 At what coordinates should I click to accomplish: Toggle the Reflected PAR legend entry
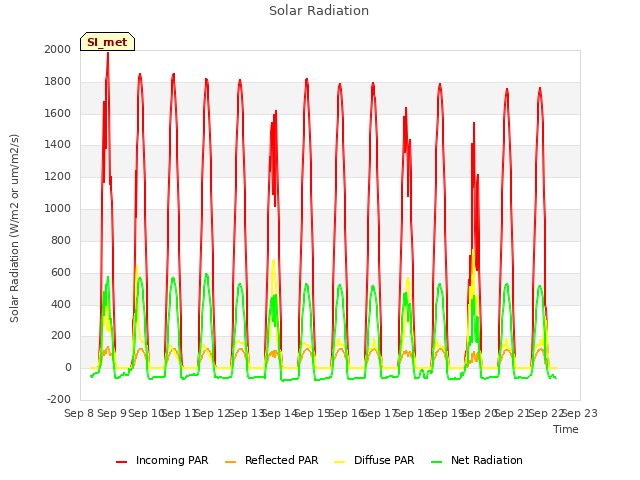tap(271, 460)
